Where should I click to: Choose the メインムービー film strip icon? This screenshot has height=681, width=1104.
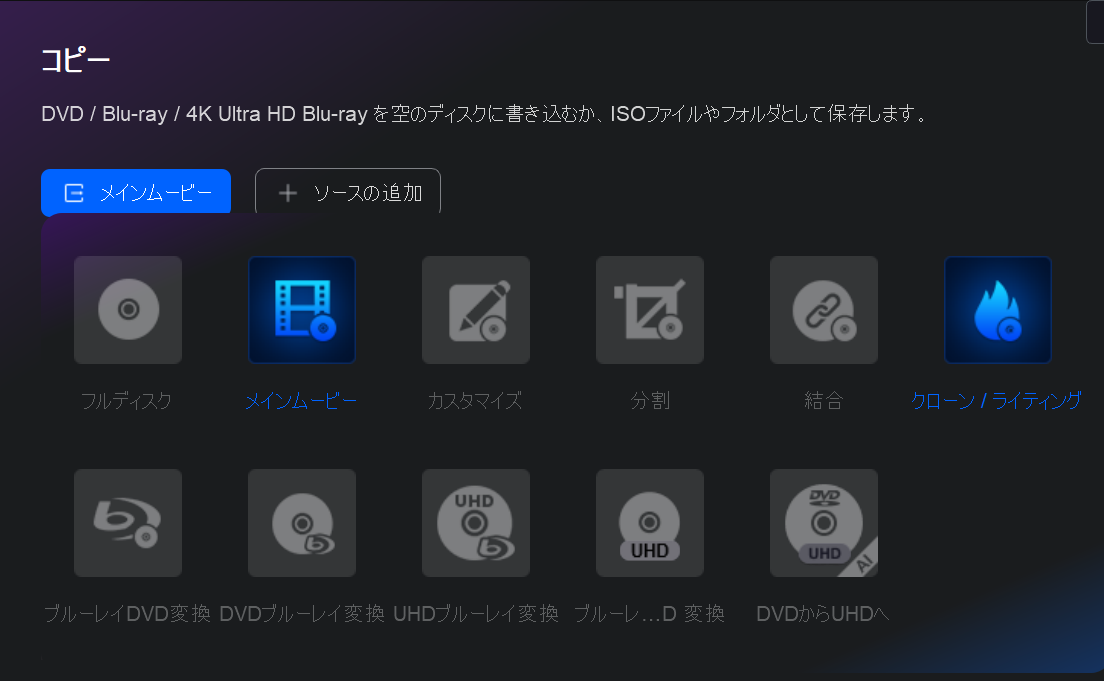[x=302, y=310]
